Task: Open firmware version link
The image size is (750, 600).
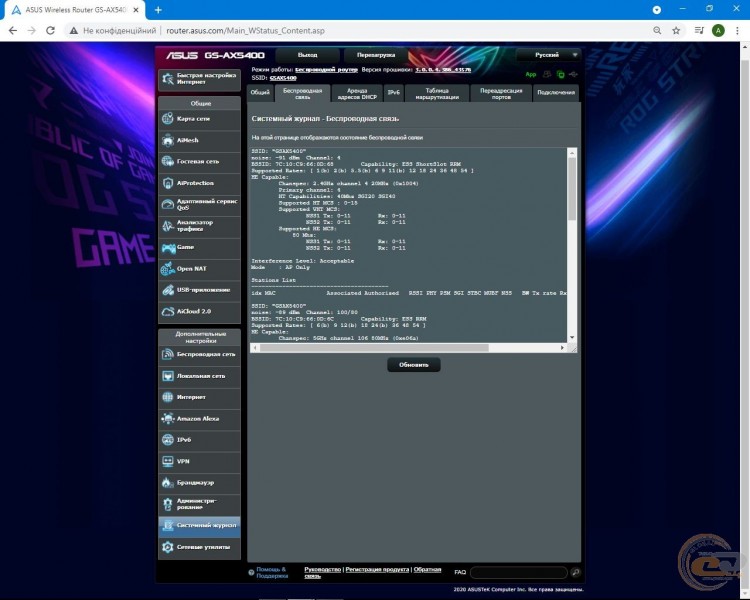Action: point(443,69)
